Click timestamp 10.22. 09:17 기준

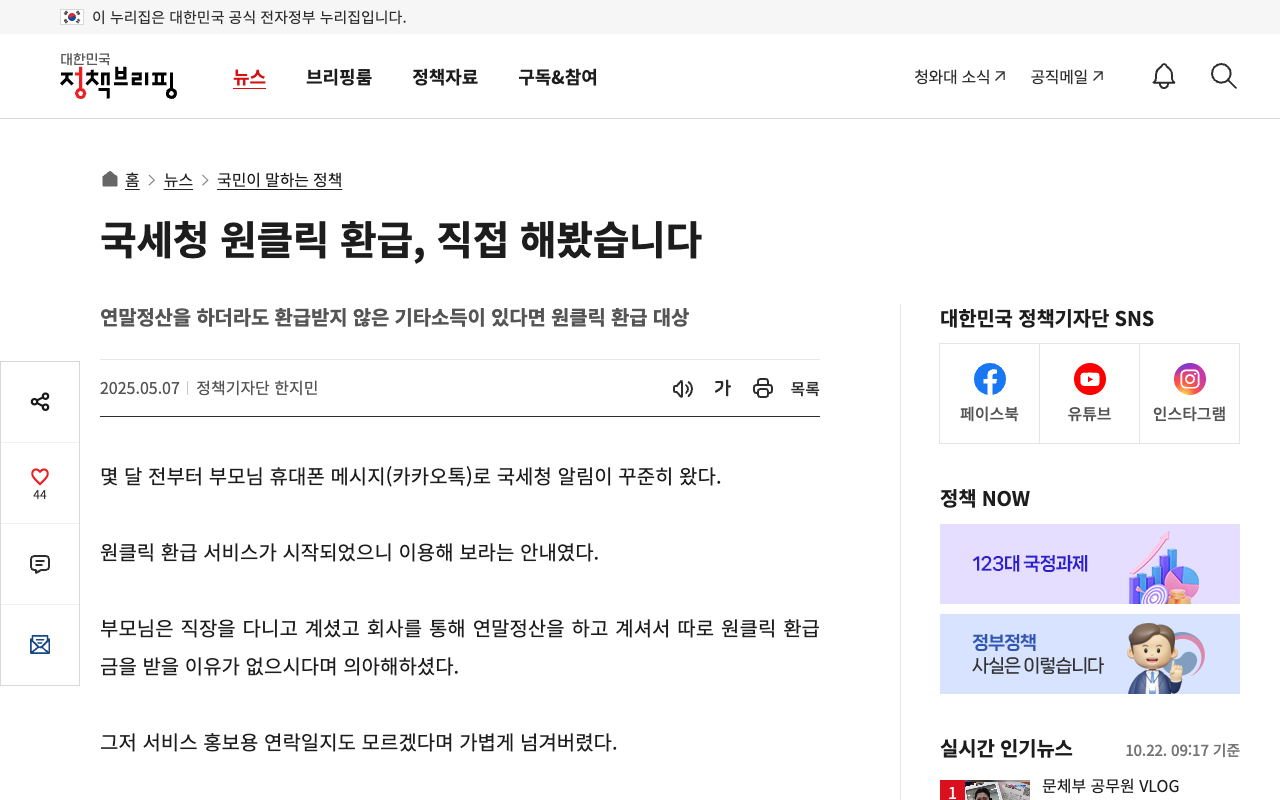point(1182,750)
